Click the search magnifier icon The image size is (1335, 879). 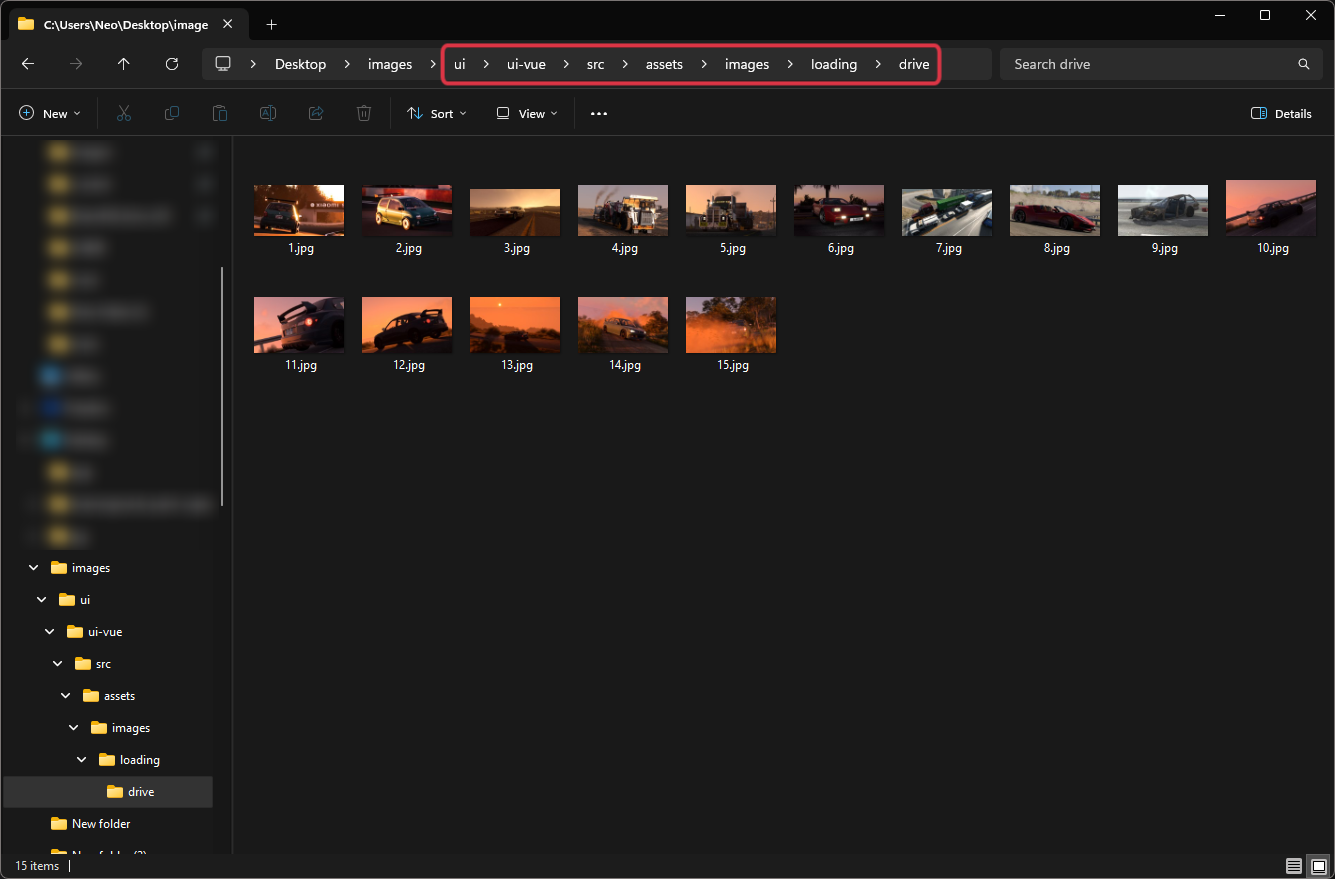tap(1304, 64)
